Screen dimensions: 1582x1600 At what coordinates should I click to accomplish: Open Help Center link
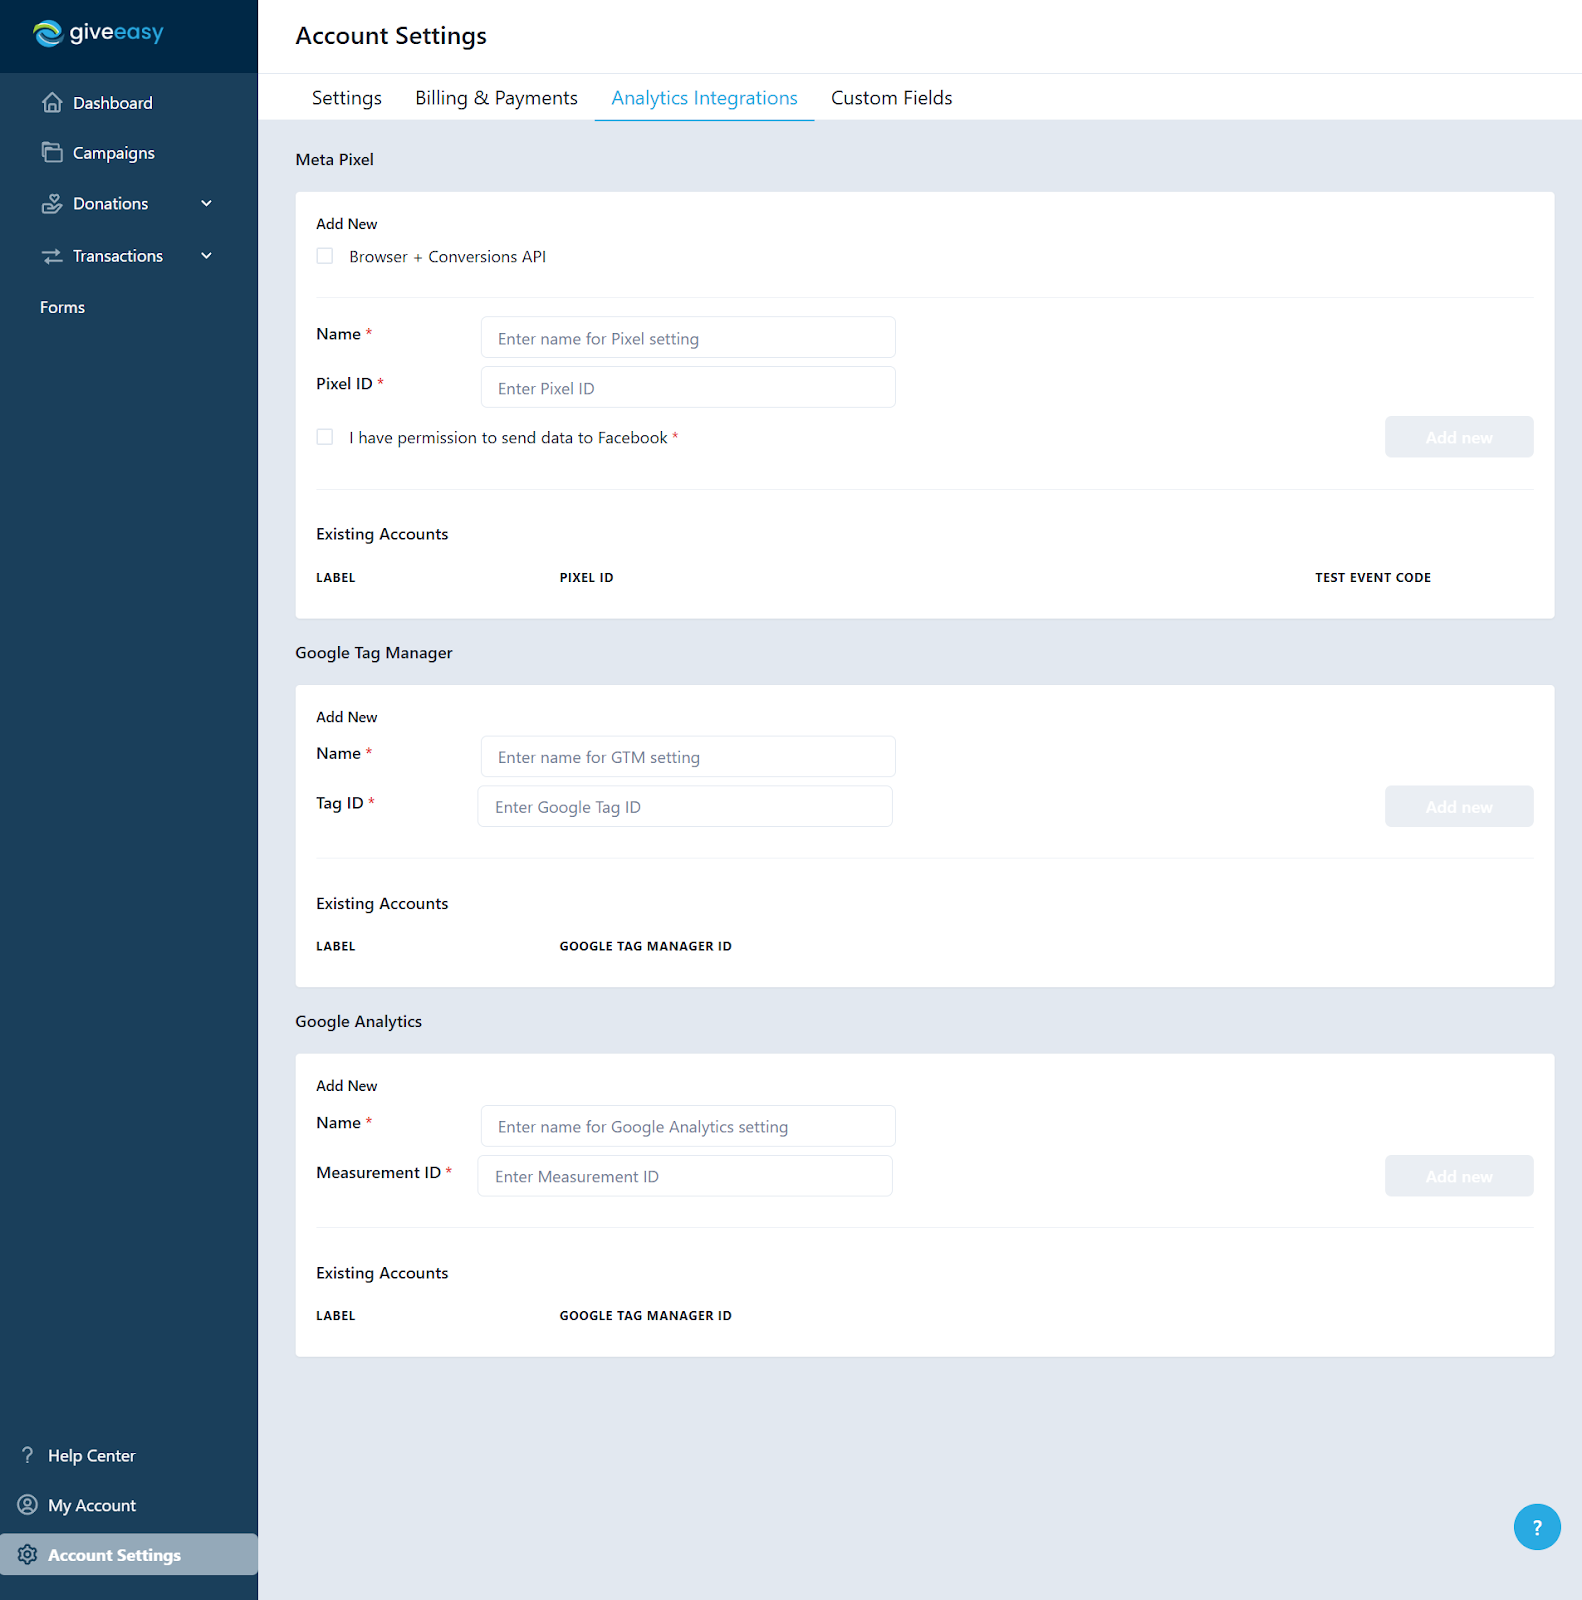pyautogui.click(x=91, y=1456)
